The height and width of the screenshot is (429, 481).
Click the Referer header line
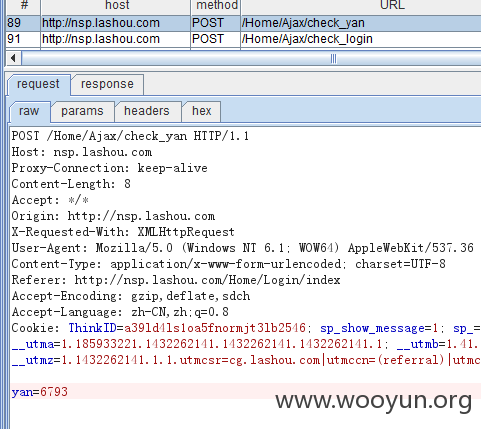point(176,280)
